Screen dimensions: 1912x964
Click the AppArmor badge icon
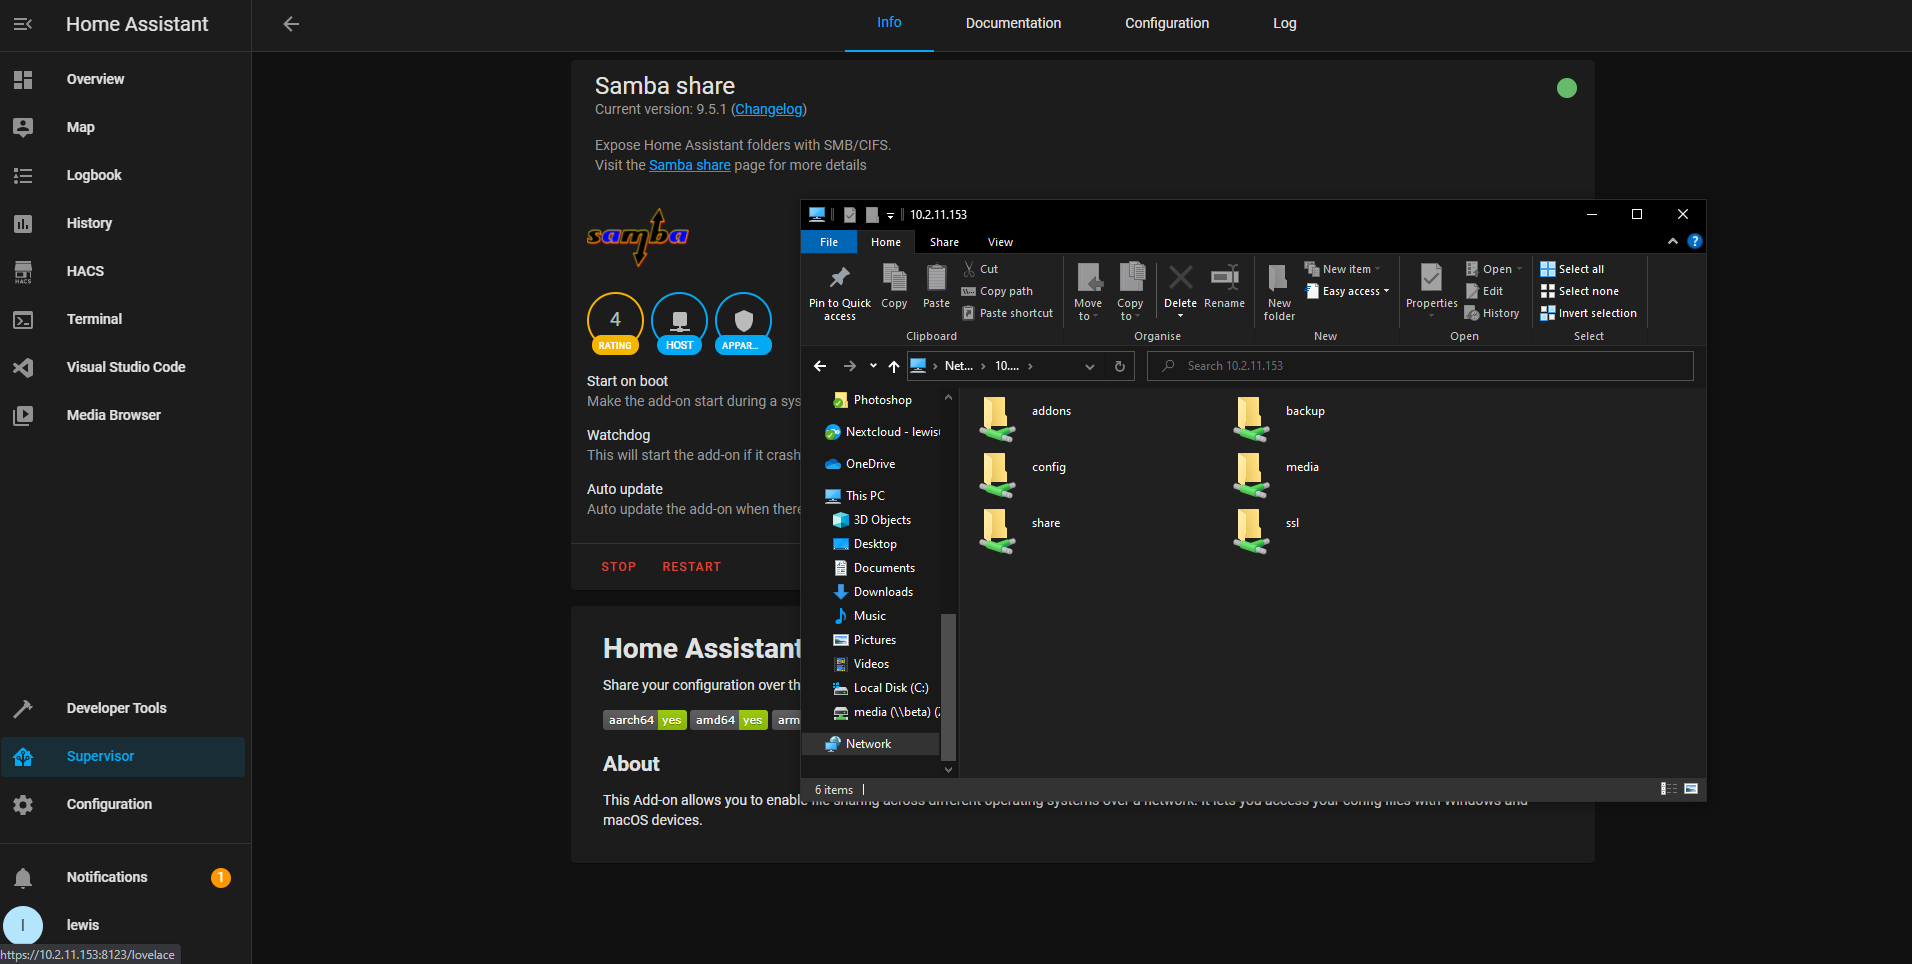click(x=743, y=324)
